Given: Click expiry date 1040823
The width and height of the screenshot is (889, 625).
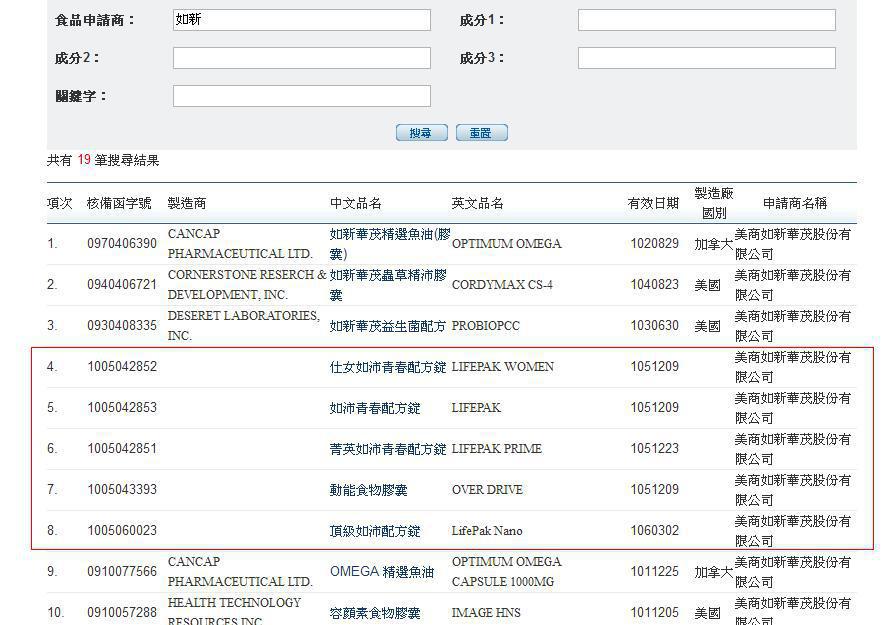Looking at the screenshot, I should click(x=654, y=284).
